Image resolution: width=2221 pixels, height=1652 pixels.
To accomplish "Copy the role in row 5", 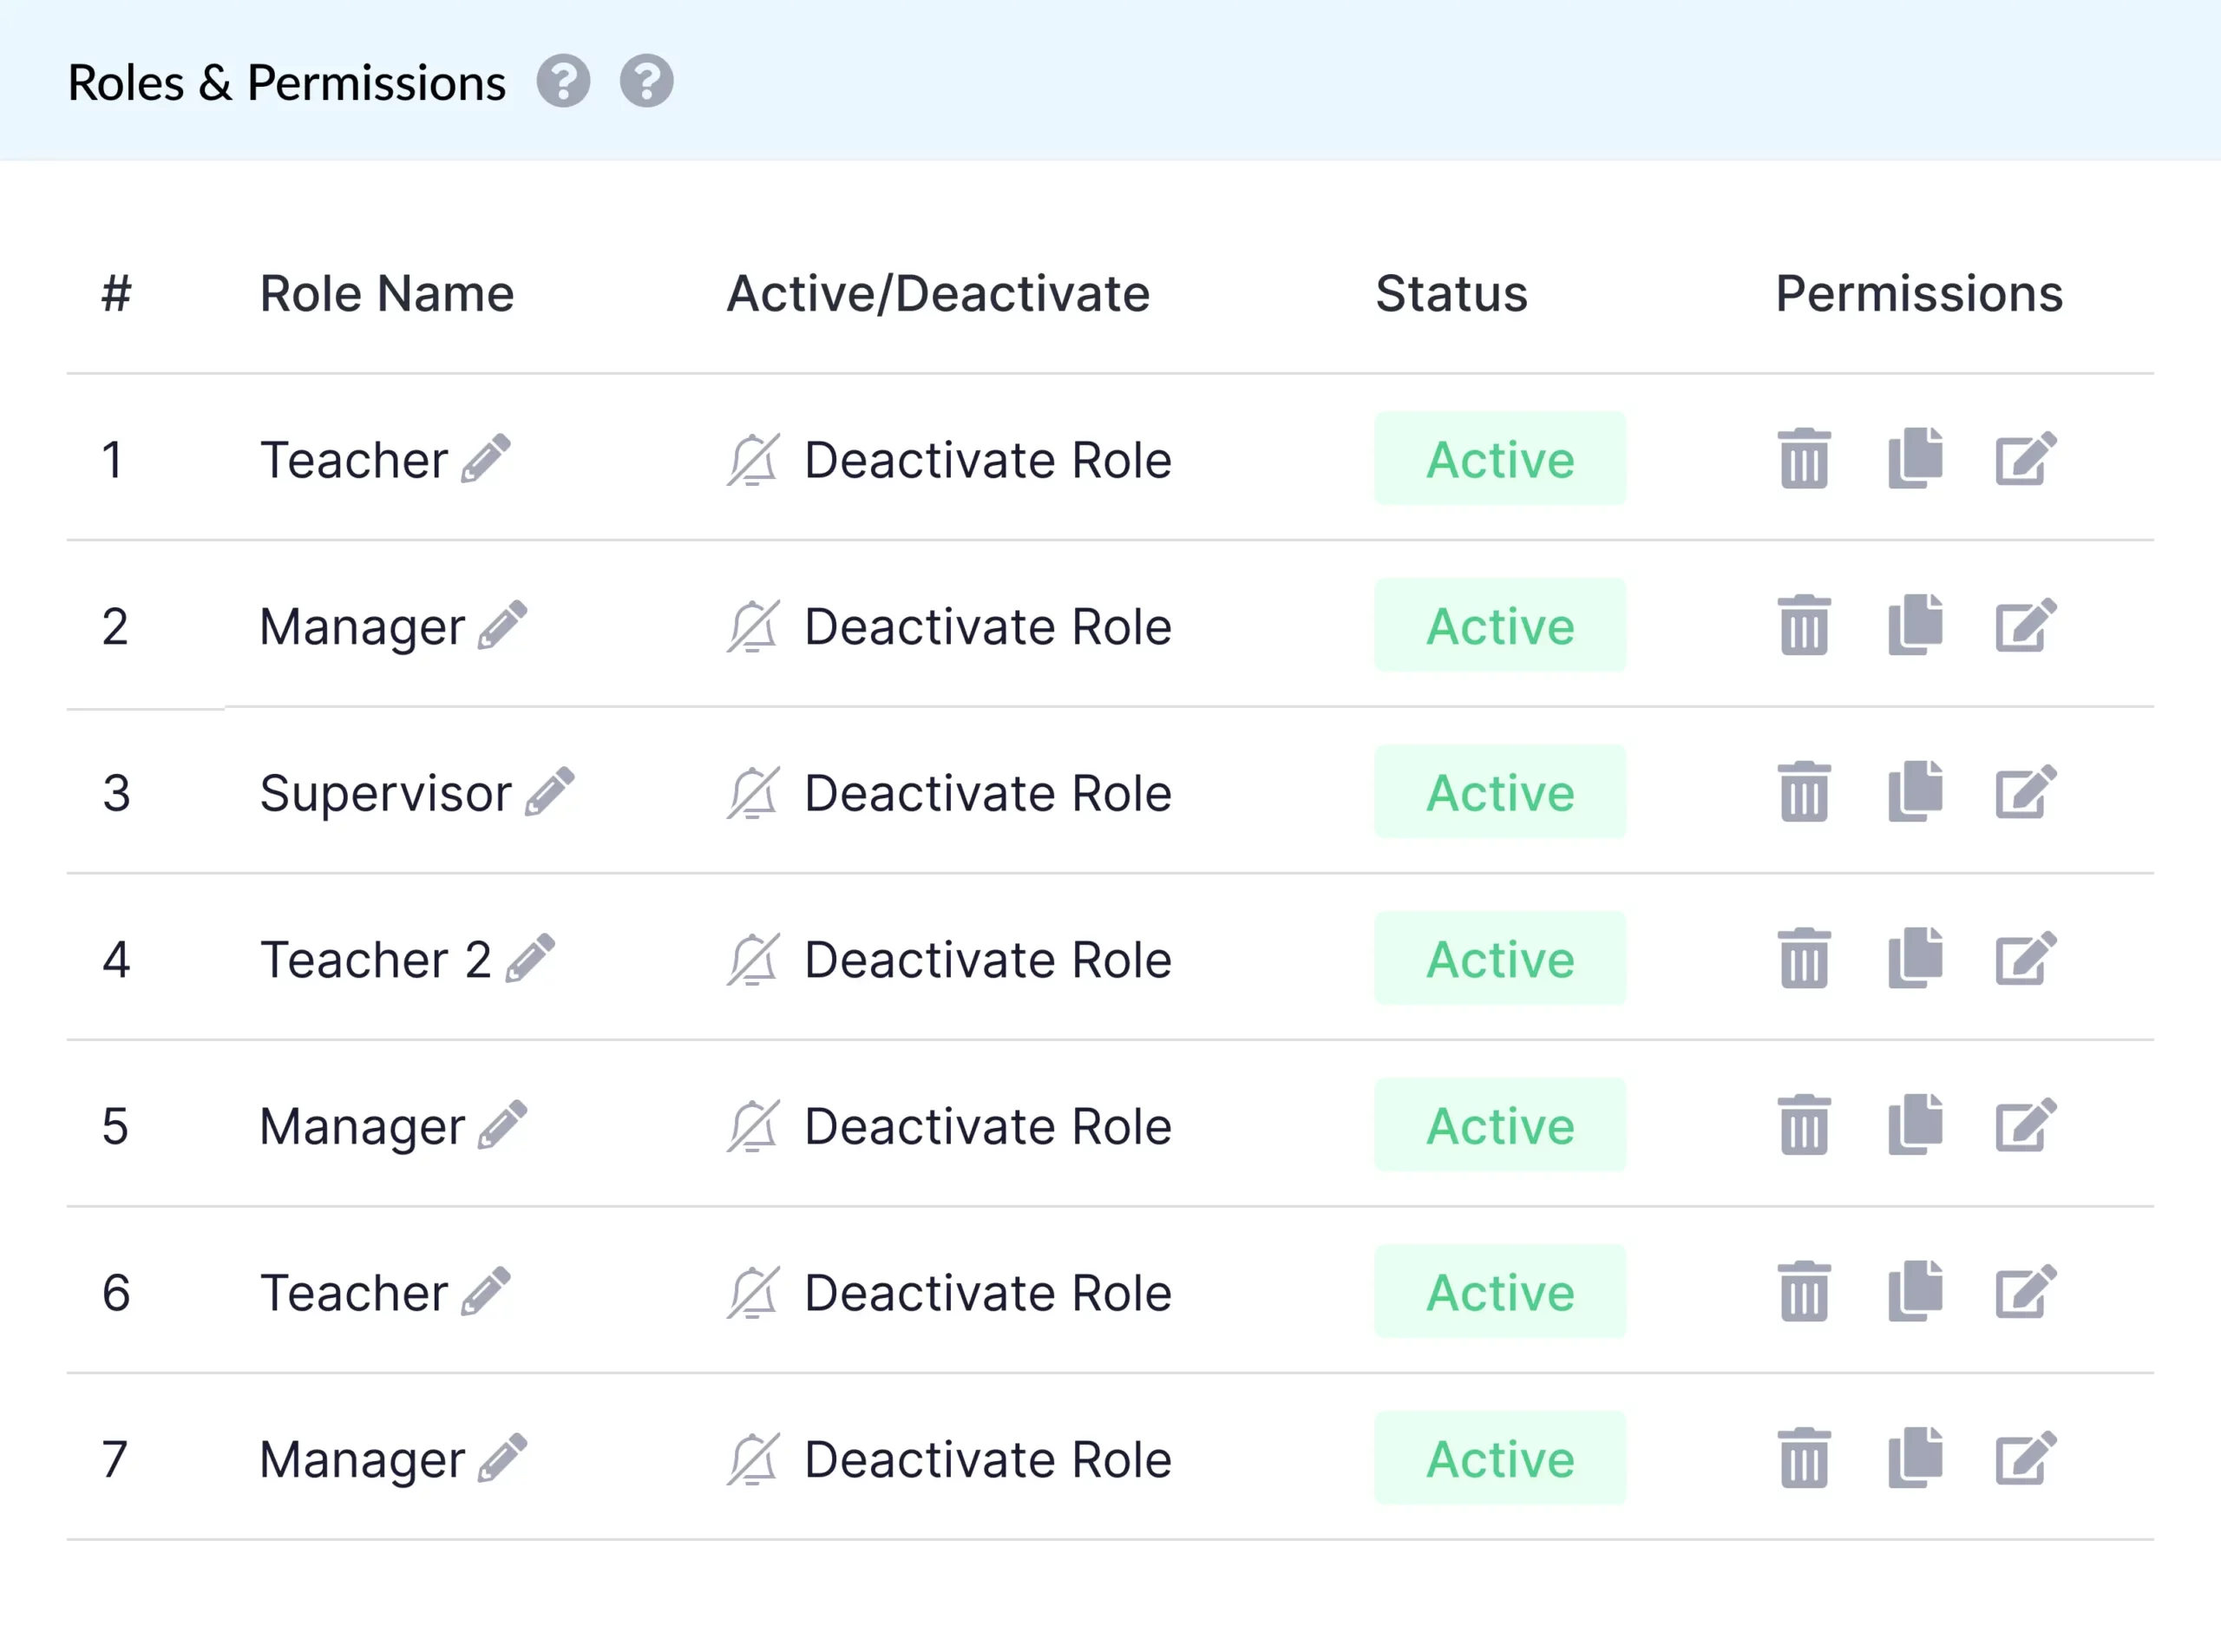I will point(1915,1125).
